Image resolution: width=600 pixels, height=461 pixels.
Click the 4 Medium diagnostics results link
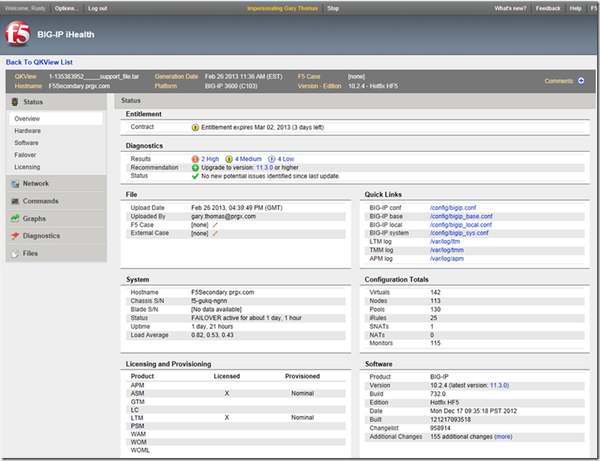tap(248, 158)
